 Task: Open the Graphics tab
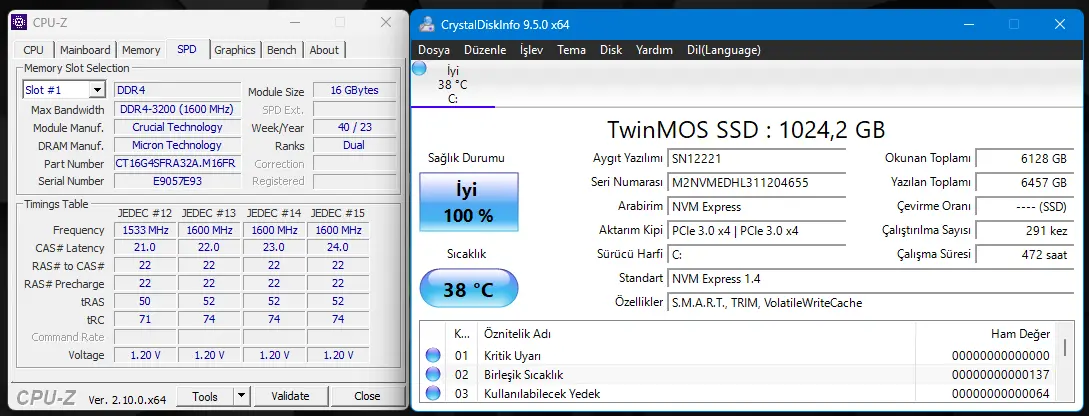235,50
